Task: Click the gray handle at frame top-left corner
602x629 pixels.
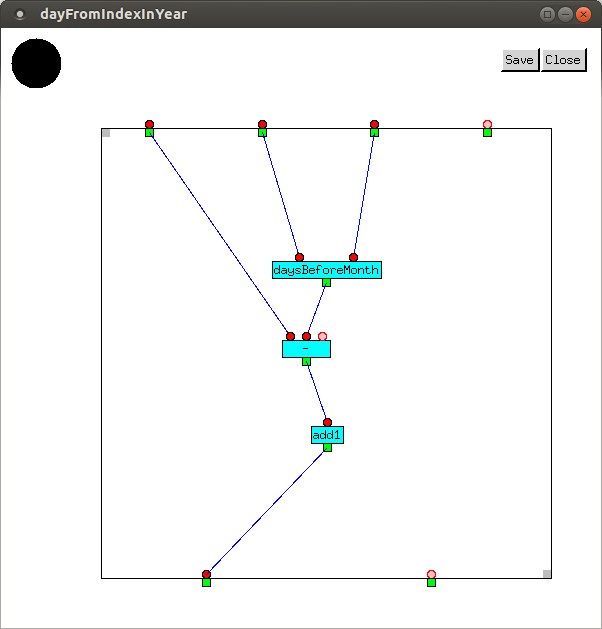Action: pyautogui.click(x=106, y=133)
